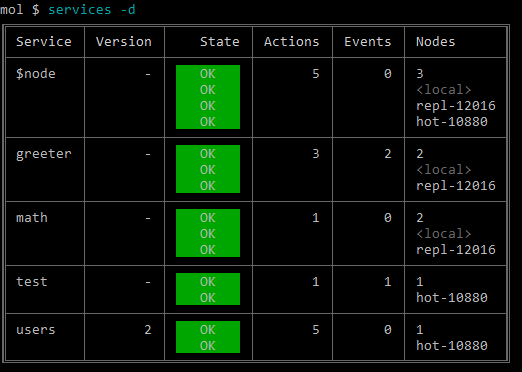Select the 'Version' column header
This screenshot has width=522, height=372.
click(x=124, y=42)
